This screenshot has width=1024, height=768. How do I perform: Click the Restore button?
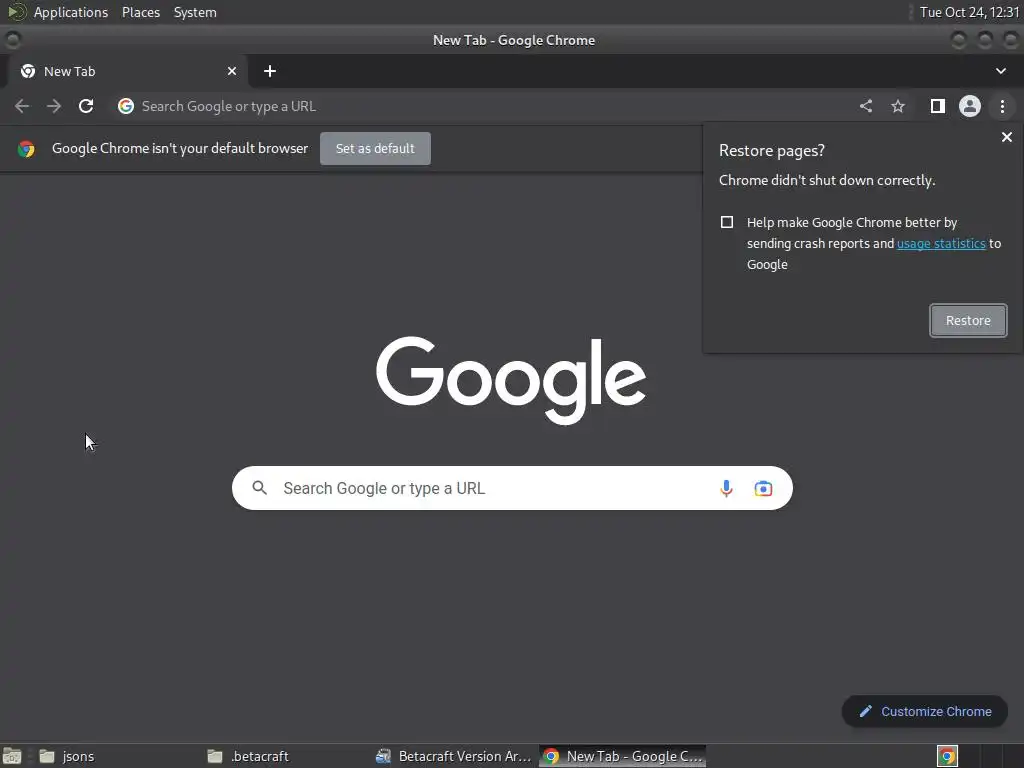[x=968, y=321]
